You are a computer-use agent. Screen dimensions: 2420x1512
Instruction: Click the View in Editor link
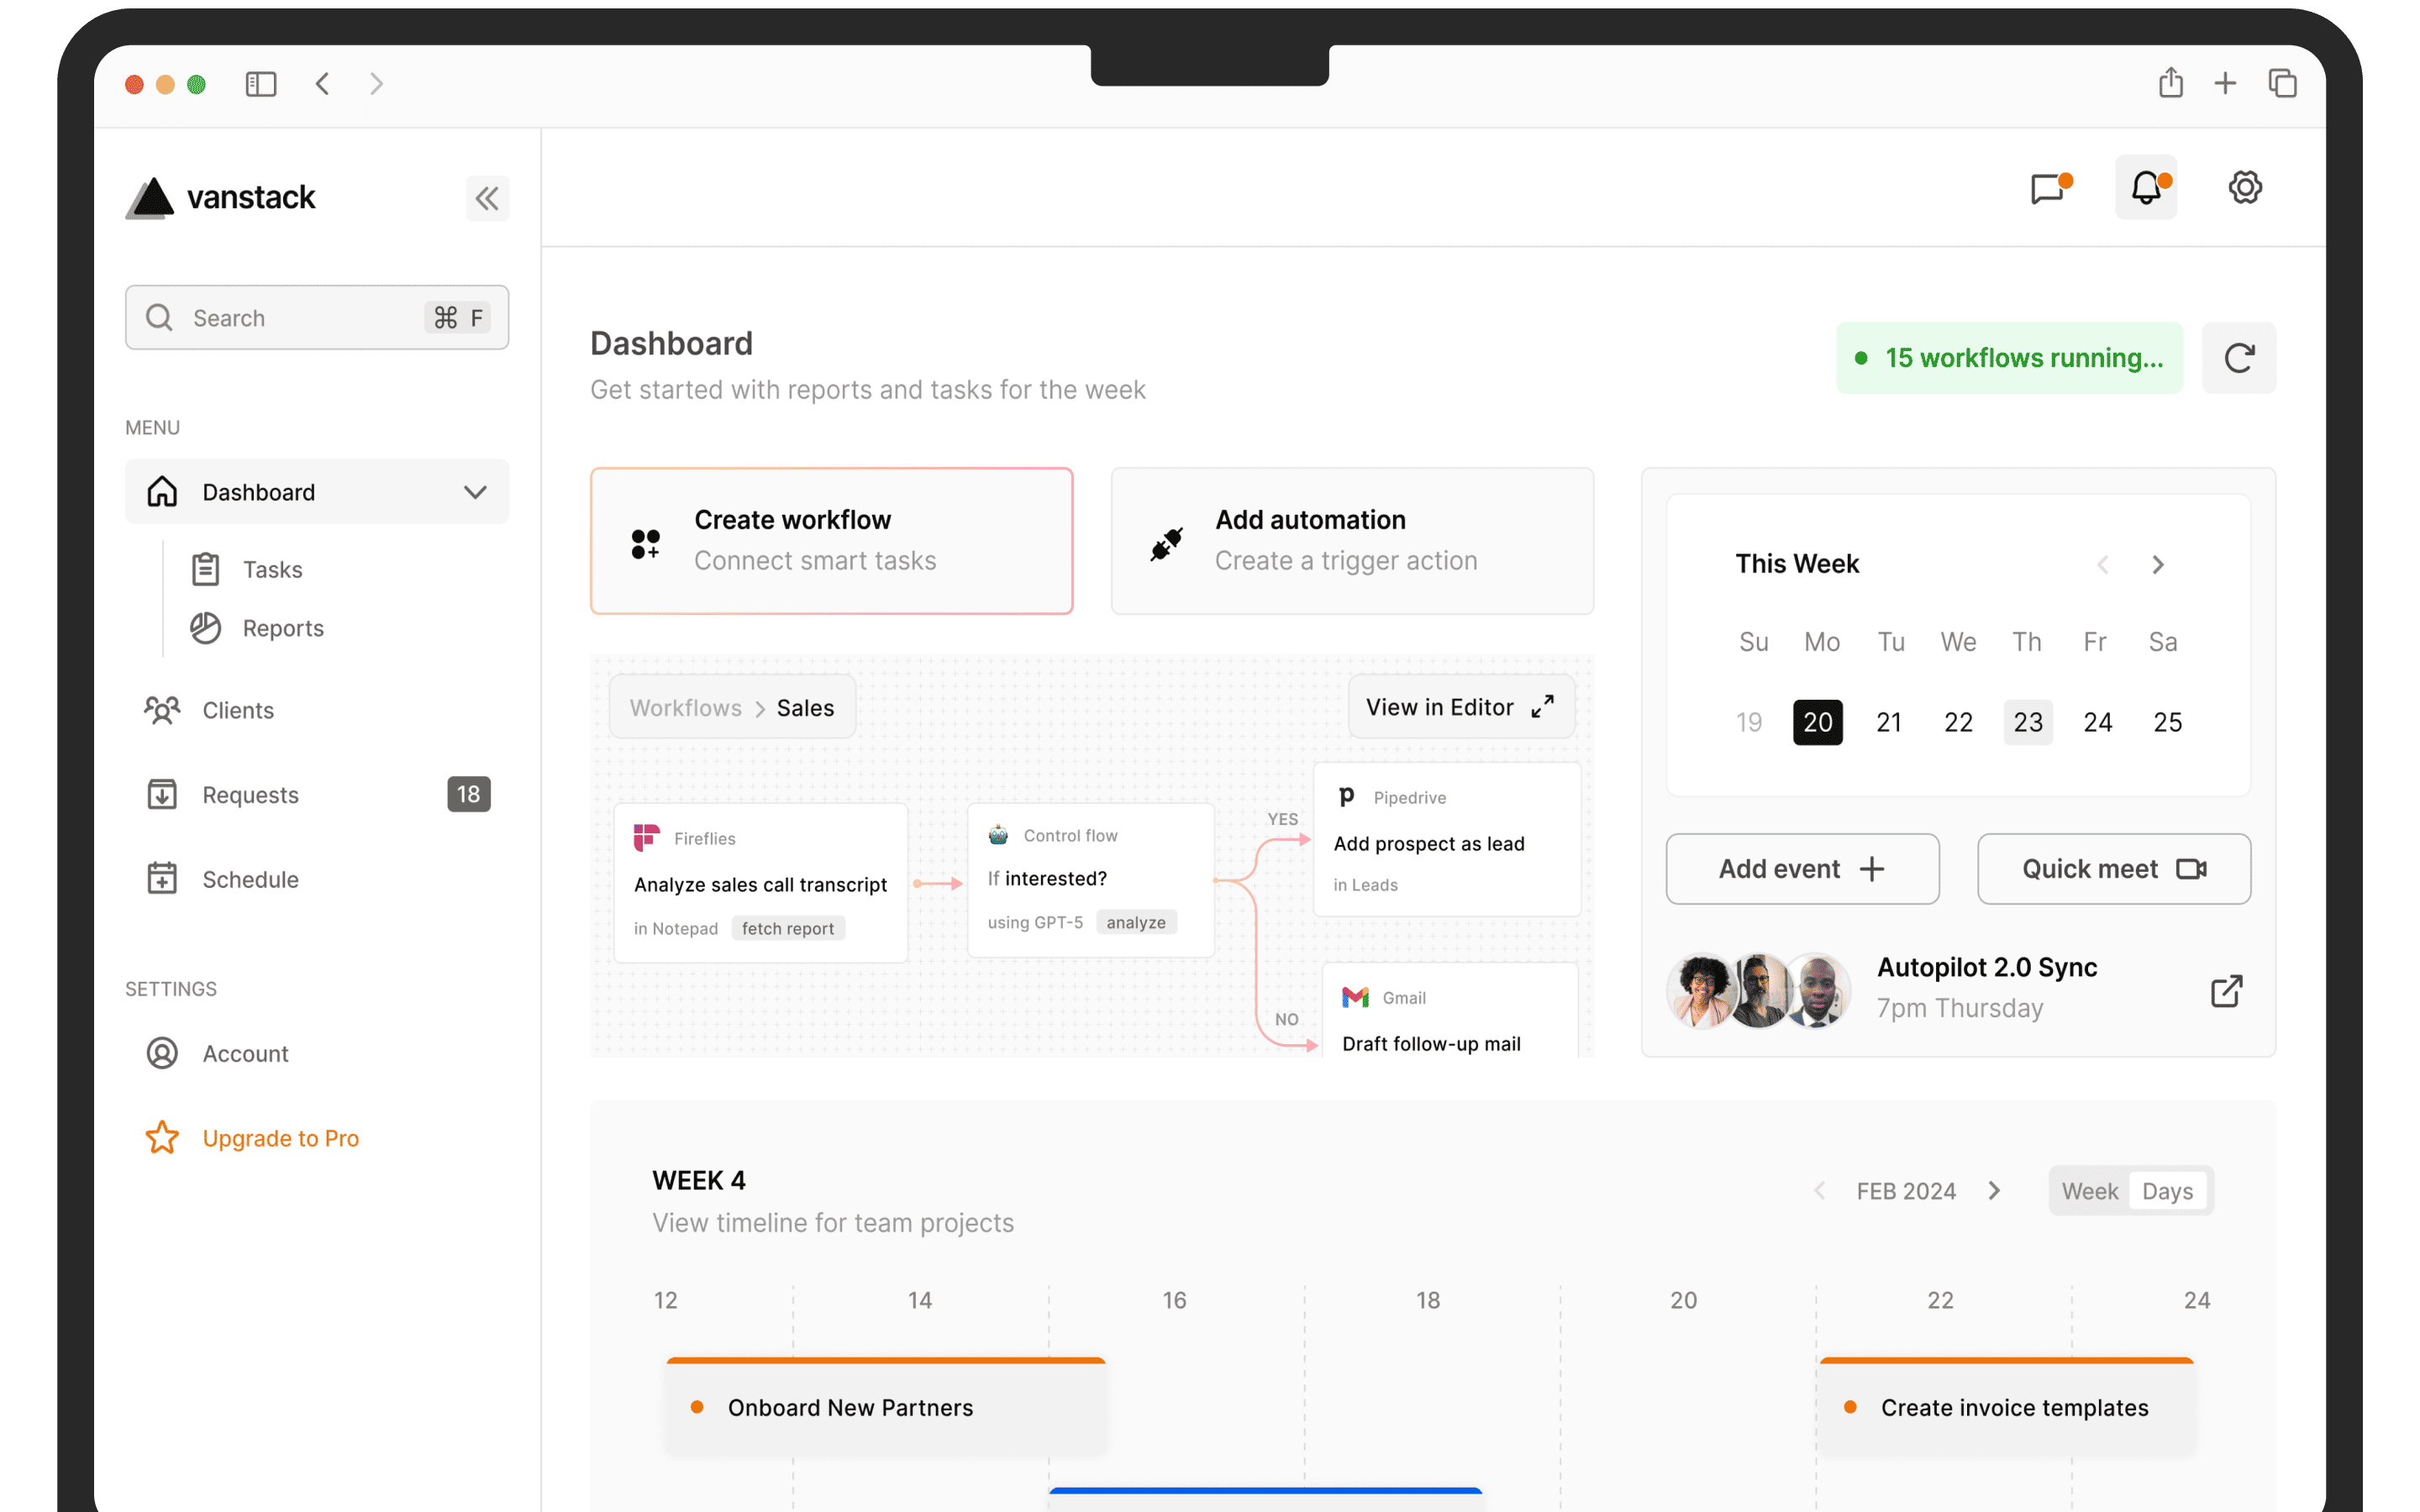[1456, 706]
